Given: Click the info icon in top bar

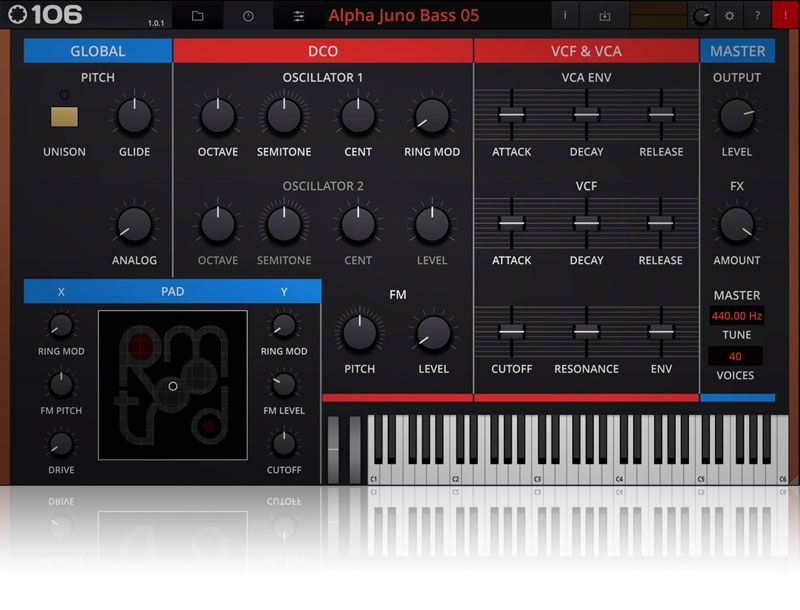Looking at the screenshot, I should point(565,15).
